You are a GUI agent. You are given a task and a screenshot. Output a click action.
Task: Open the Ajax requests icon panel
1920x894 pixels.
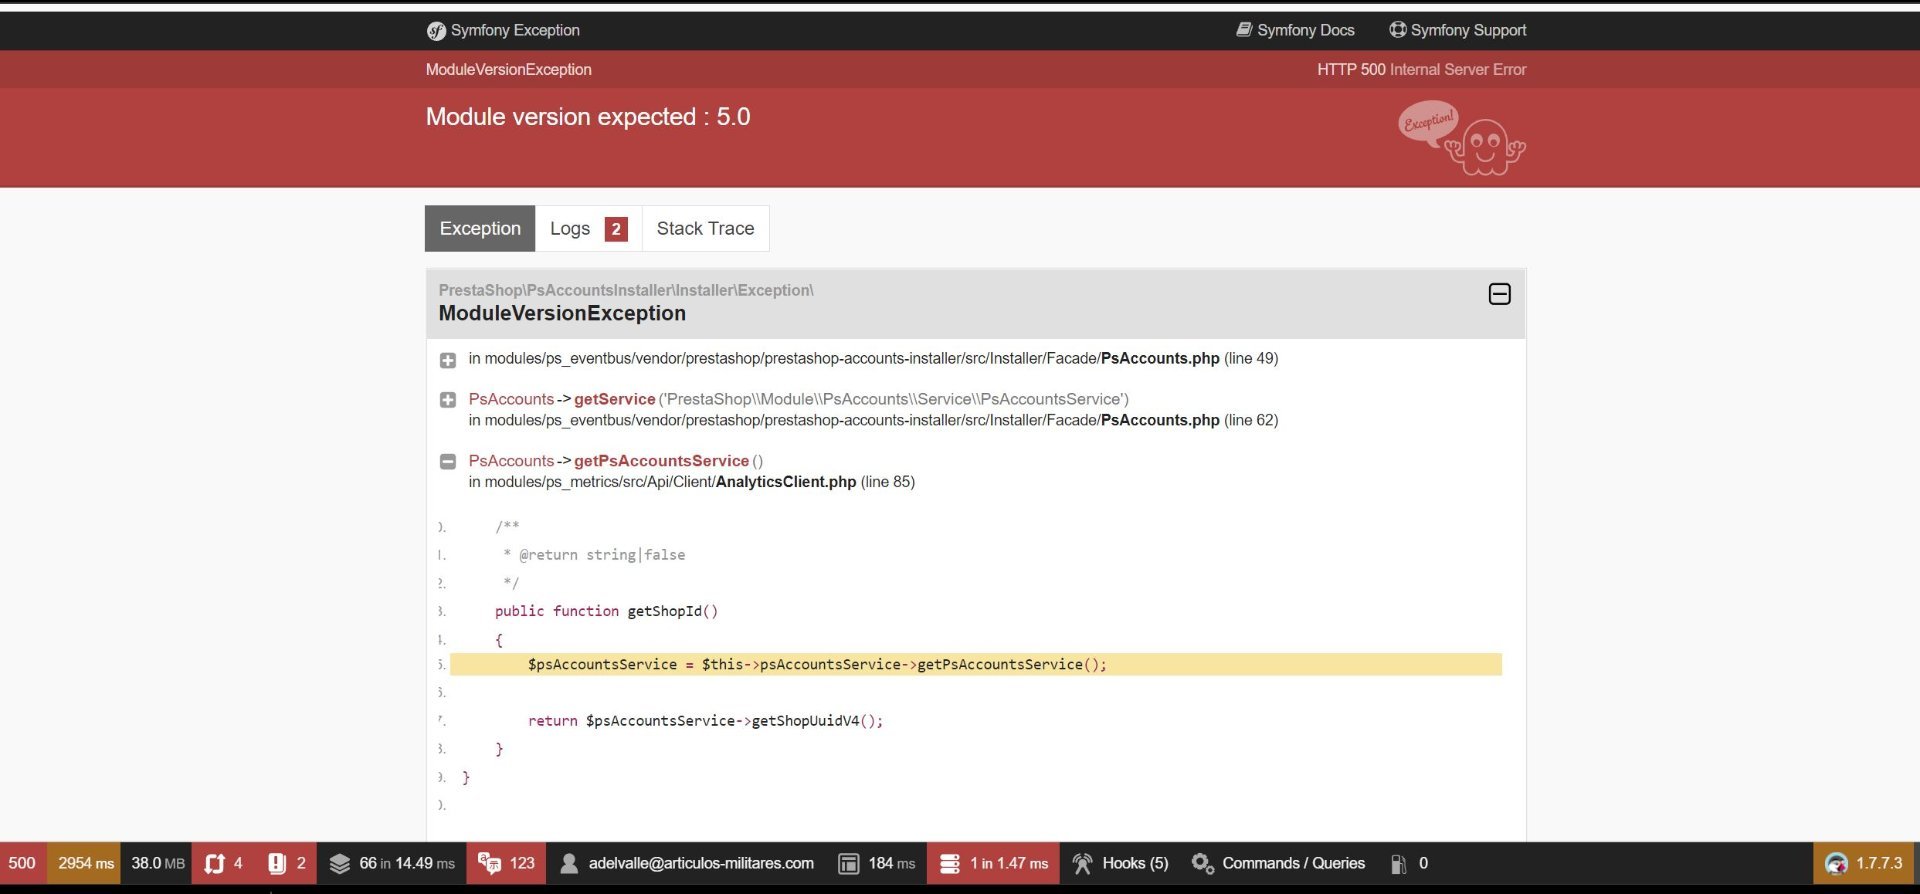coord(215,863)
